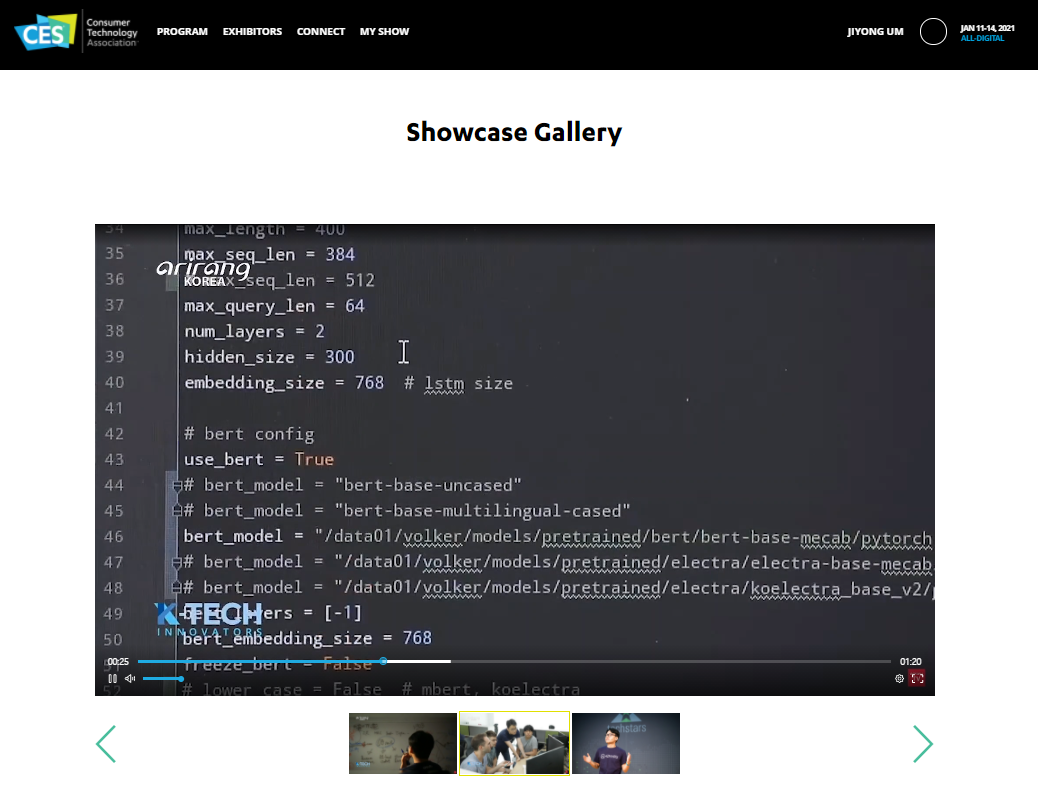Click the 00:25 elapsed time label

tap(118, 661)
